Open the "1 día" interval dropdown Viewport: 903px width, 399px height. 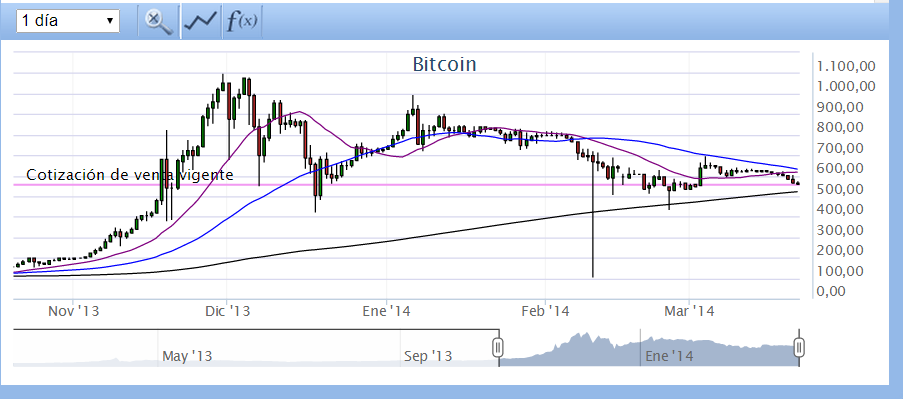coord(68,21)
